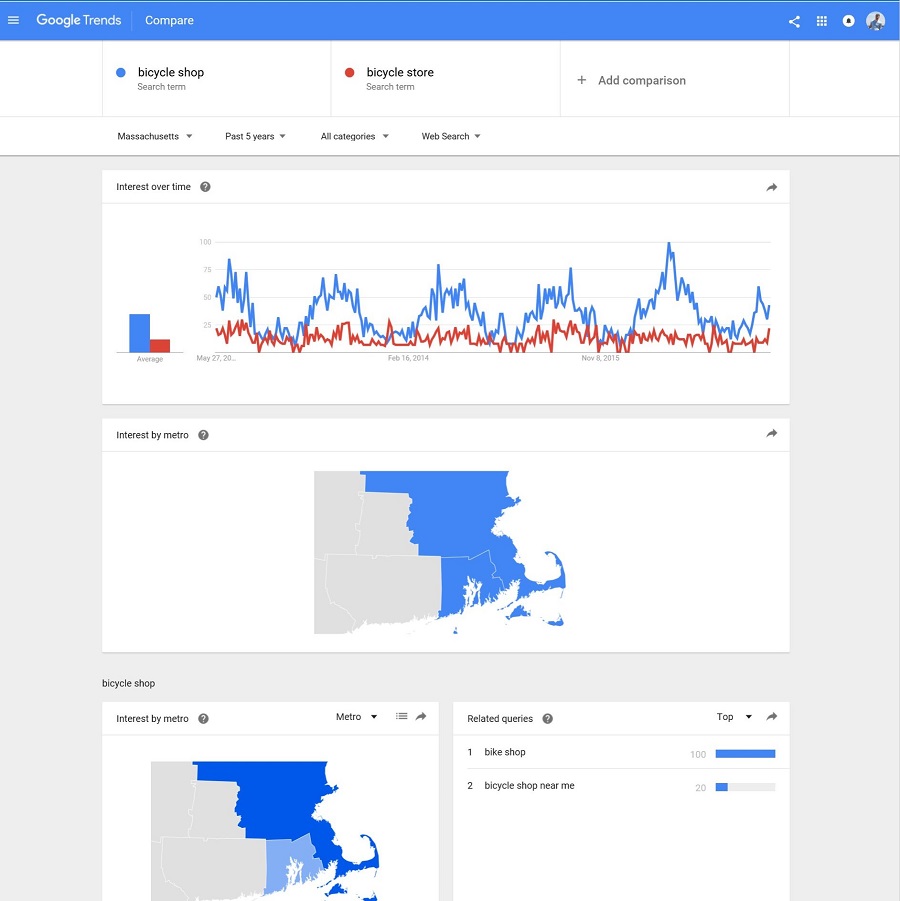Click the Google Trends logo

tap(79, 20)
